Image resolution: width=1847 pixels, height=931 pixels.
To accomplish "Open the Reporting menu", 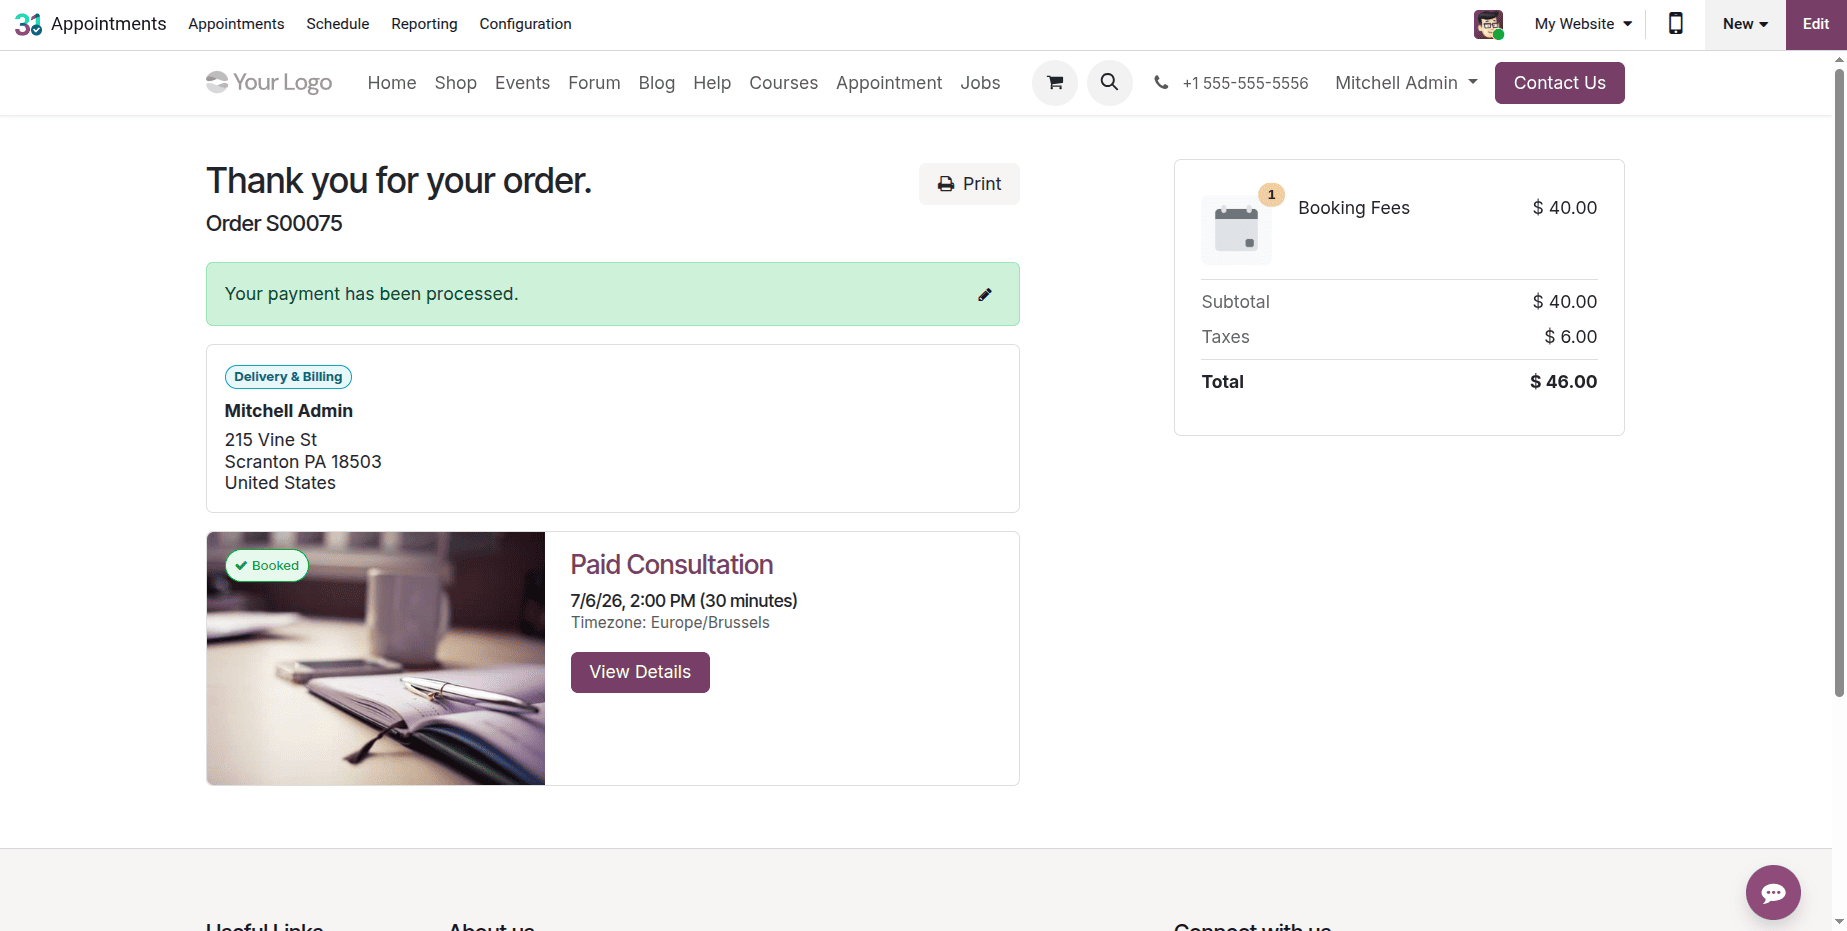I will click(424, 24).
